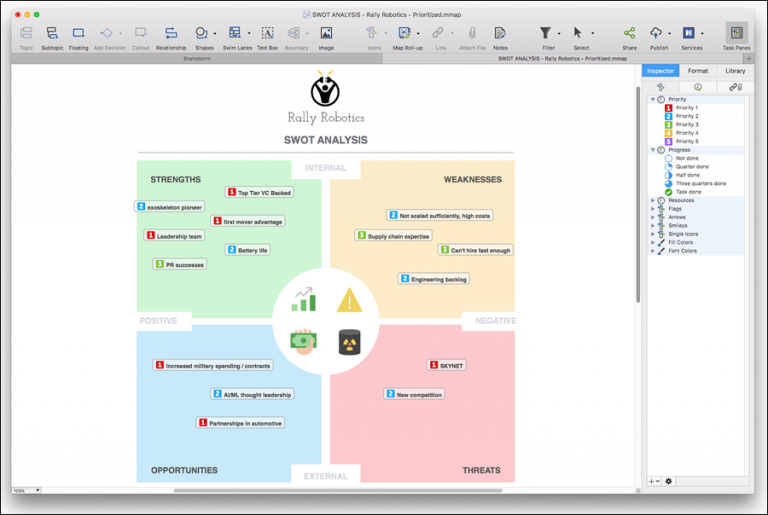
Task: Open the task info clock sub-tab in Inspector
Action: click(x=697, y=87)
